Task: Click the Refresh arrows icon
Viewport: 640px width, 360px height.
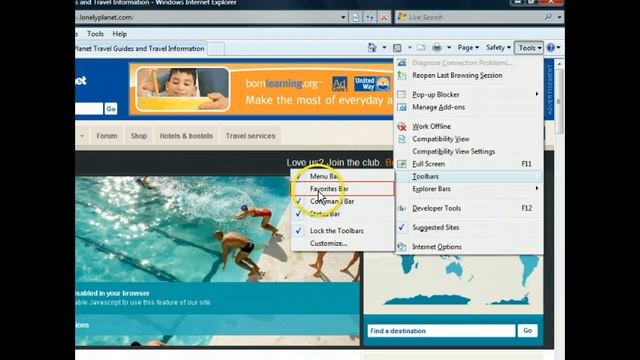Action: pyautogui.click(x=370, y=17)
